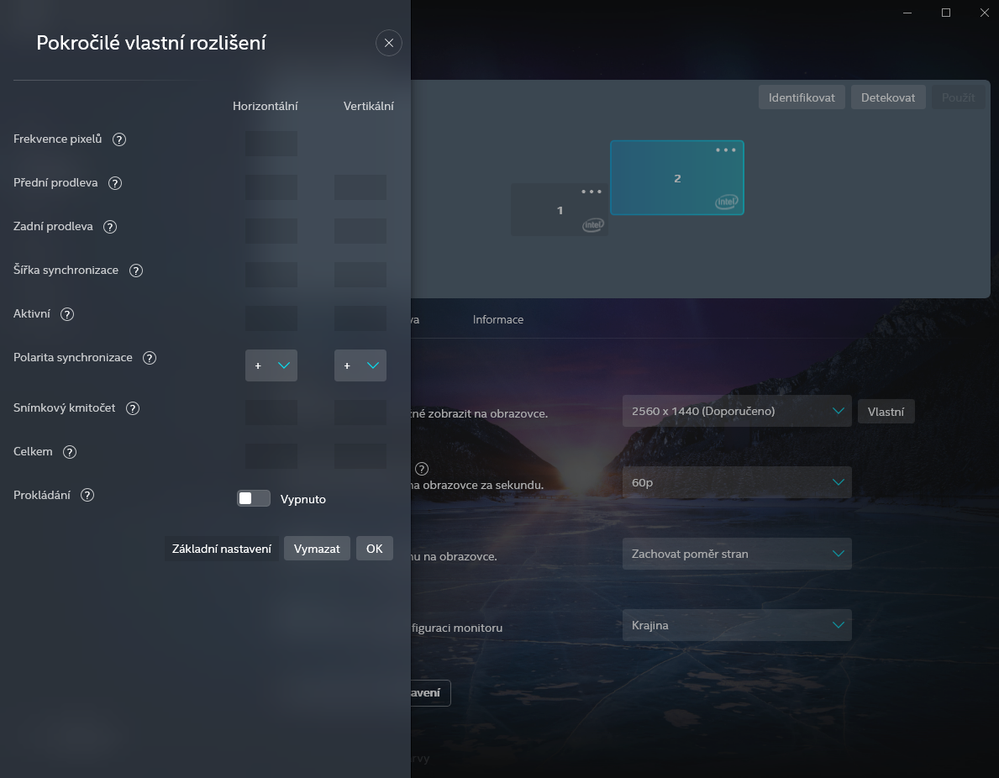Open help for Snímkový kmitočet
The image size is (999, 778).
[133, 408]
